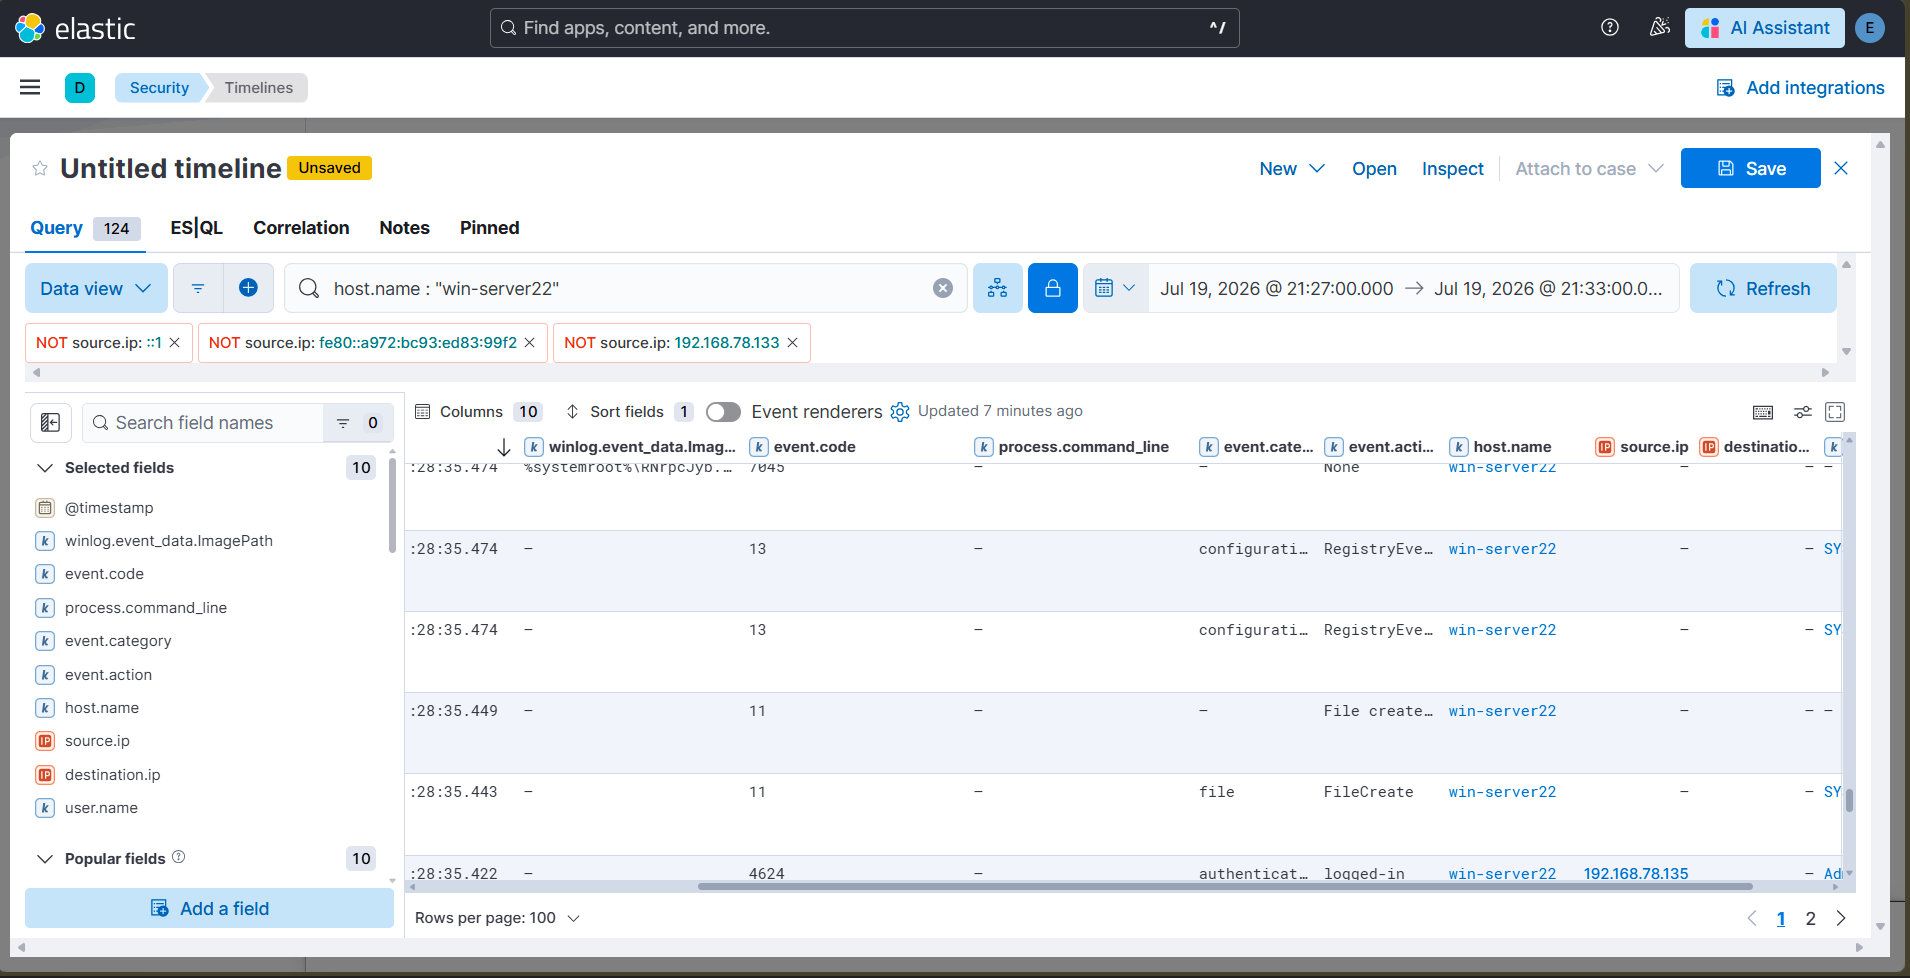The image size is (1910, 978).
Task: Click the favorite star next to Untitled timeline
Action: click(40, 168)
